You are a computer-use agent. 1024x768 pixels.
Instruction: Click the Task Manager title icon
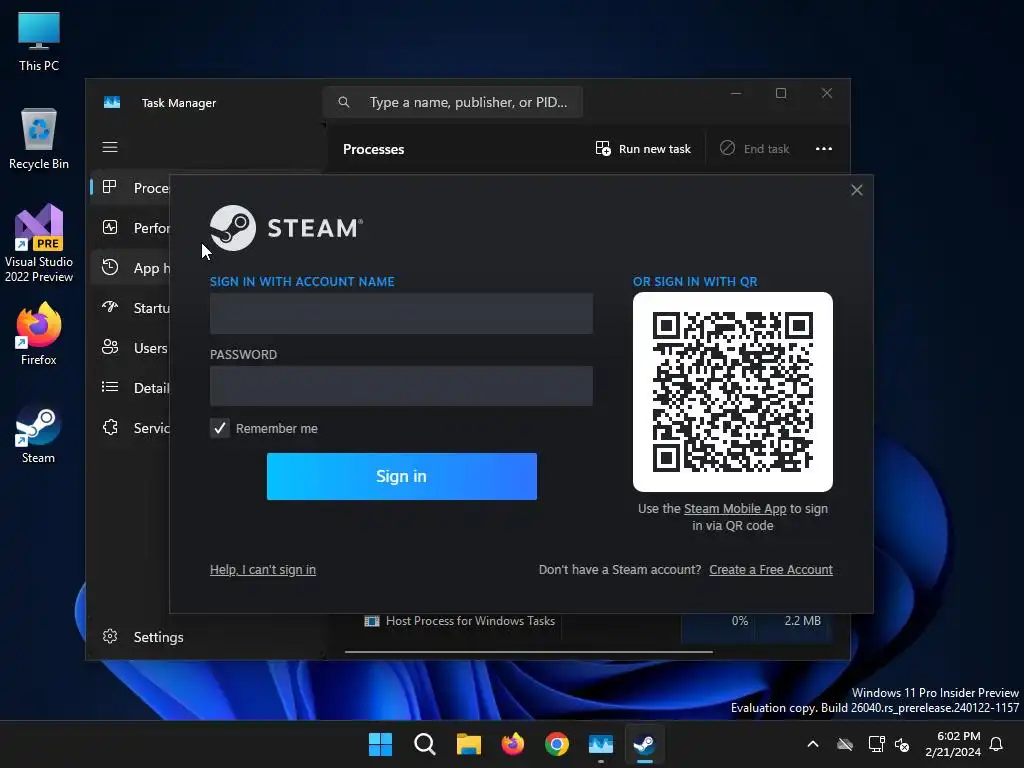(x=112, y=103)
